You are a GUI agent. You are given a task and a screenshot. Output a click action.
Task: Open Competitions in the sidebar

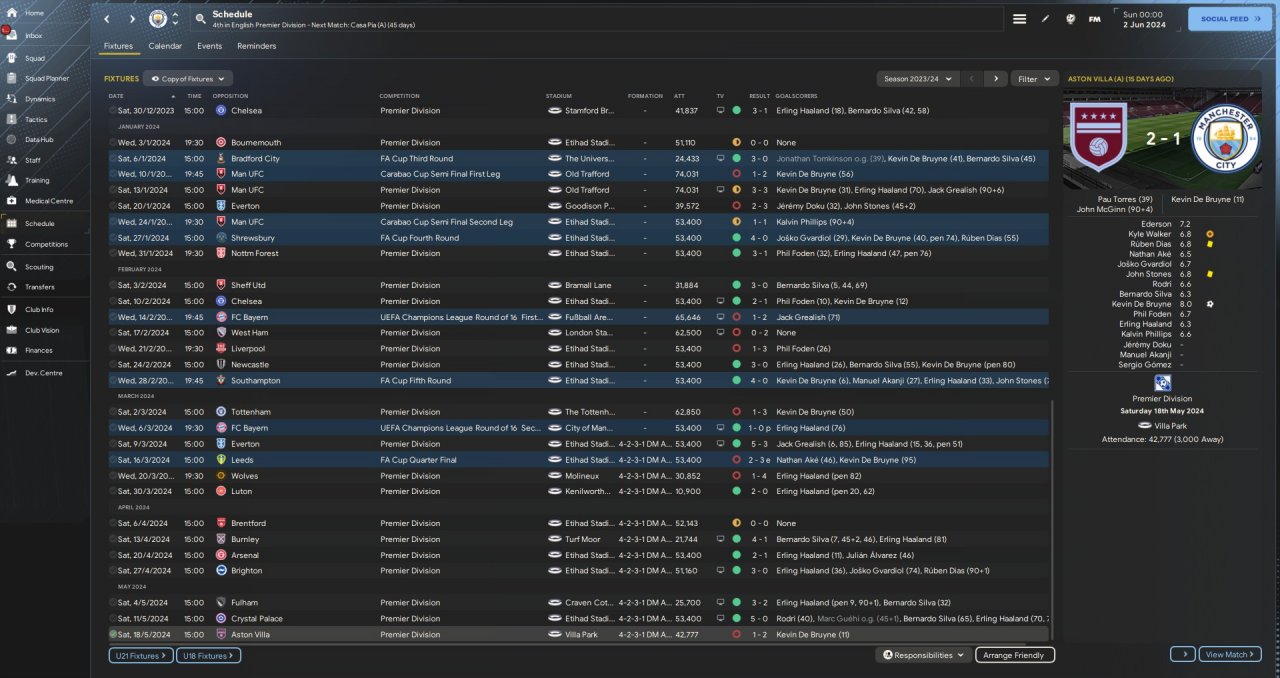[x=44, y=244]
